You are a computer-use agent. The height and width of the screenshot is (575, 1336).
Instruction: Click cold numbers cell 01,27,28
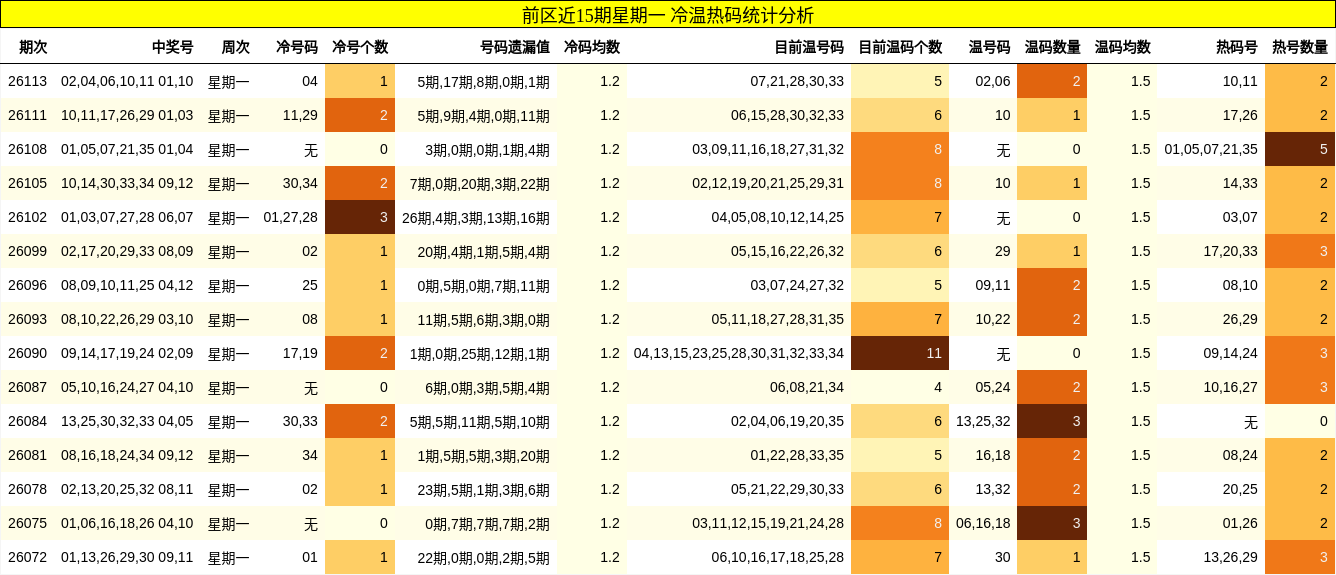click(x=290, y=218)
